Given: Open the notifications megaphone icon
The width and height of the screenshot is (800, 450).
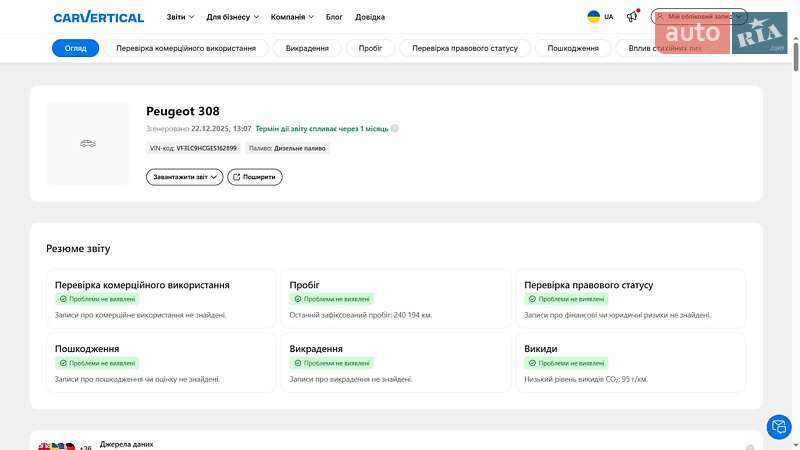Looking at the screenshot, I should pos(633,16).
